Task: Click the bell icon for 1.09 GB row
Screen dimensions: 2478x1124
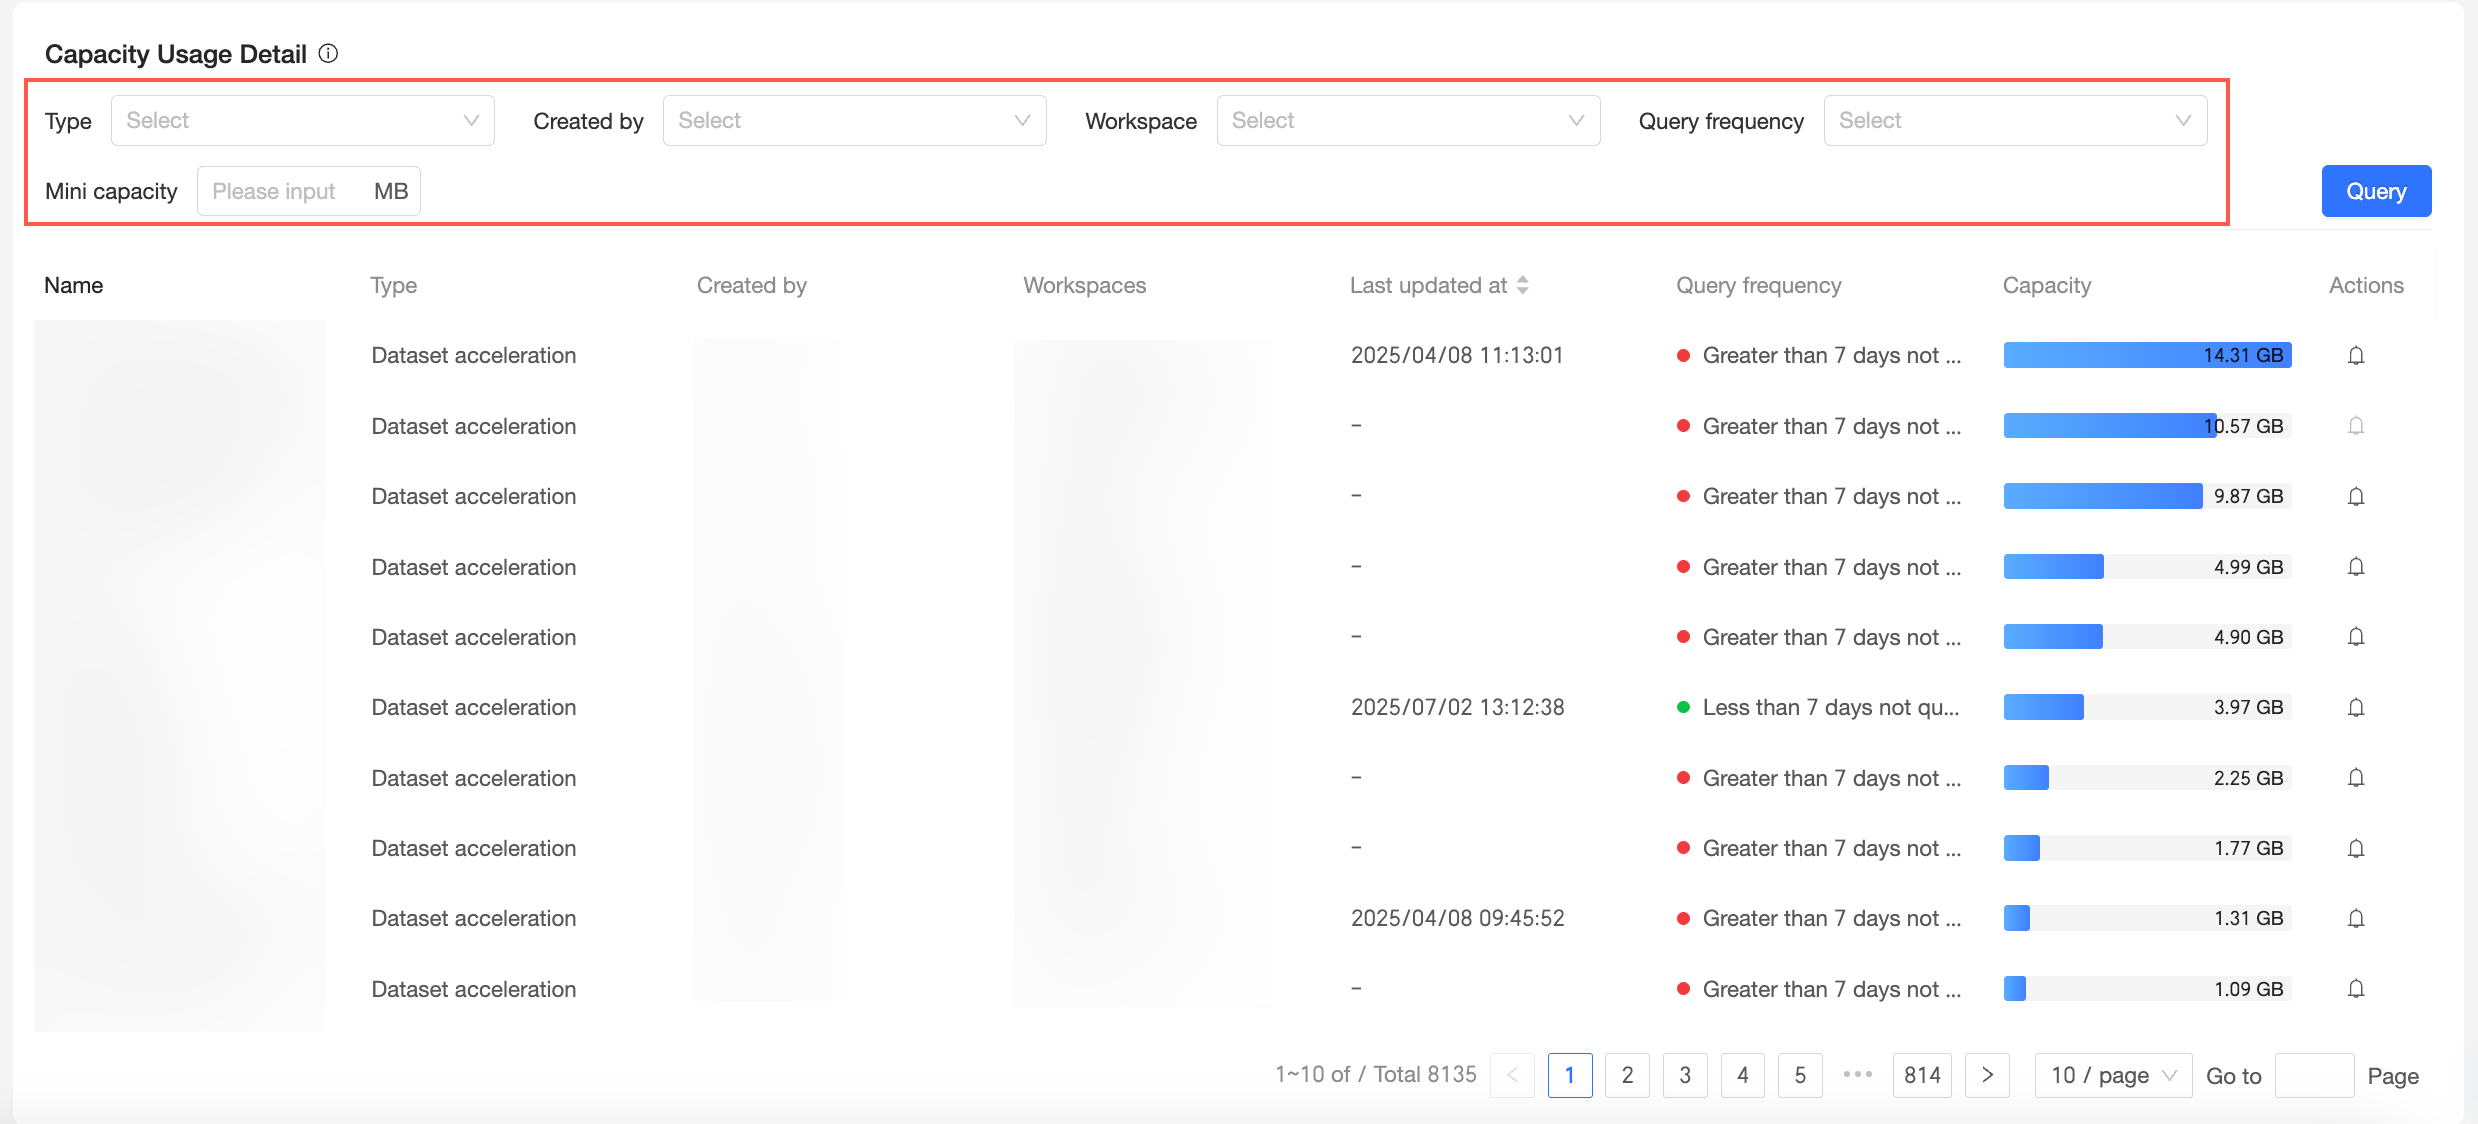Action: click(x=2355, y=989)
